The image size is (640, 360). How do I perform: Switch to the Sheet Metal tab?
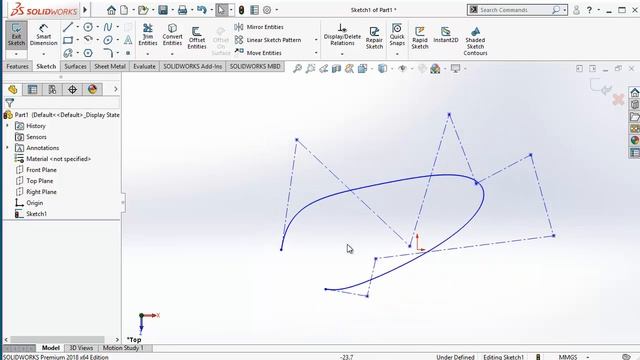tap(110, 66)
